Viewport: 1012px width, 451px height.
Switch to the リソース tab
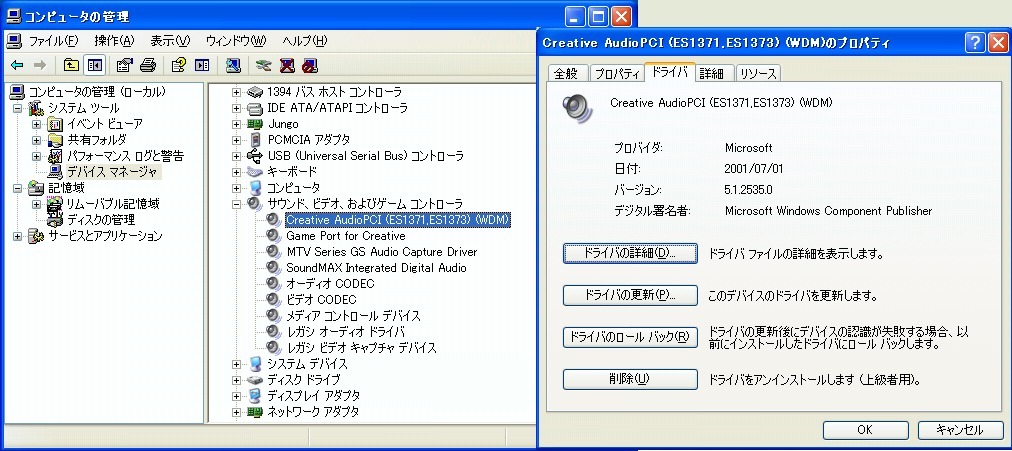point(758,74)
